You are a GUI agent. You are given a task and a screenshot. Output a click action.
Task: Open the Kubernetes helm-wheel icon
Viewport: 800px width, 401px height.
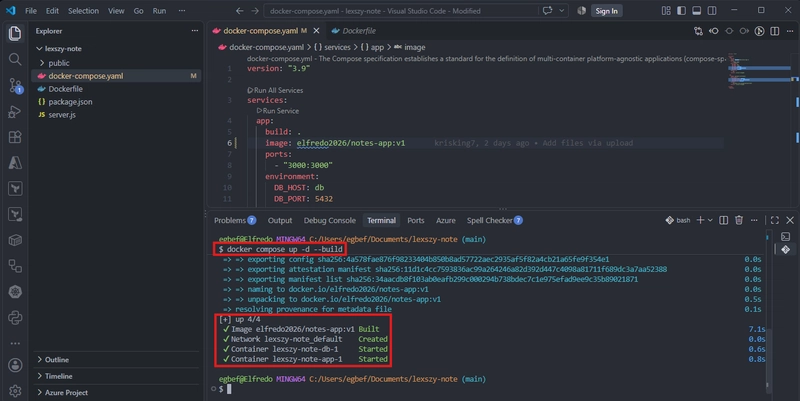coord(15,292)
